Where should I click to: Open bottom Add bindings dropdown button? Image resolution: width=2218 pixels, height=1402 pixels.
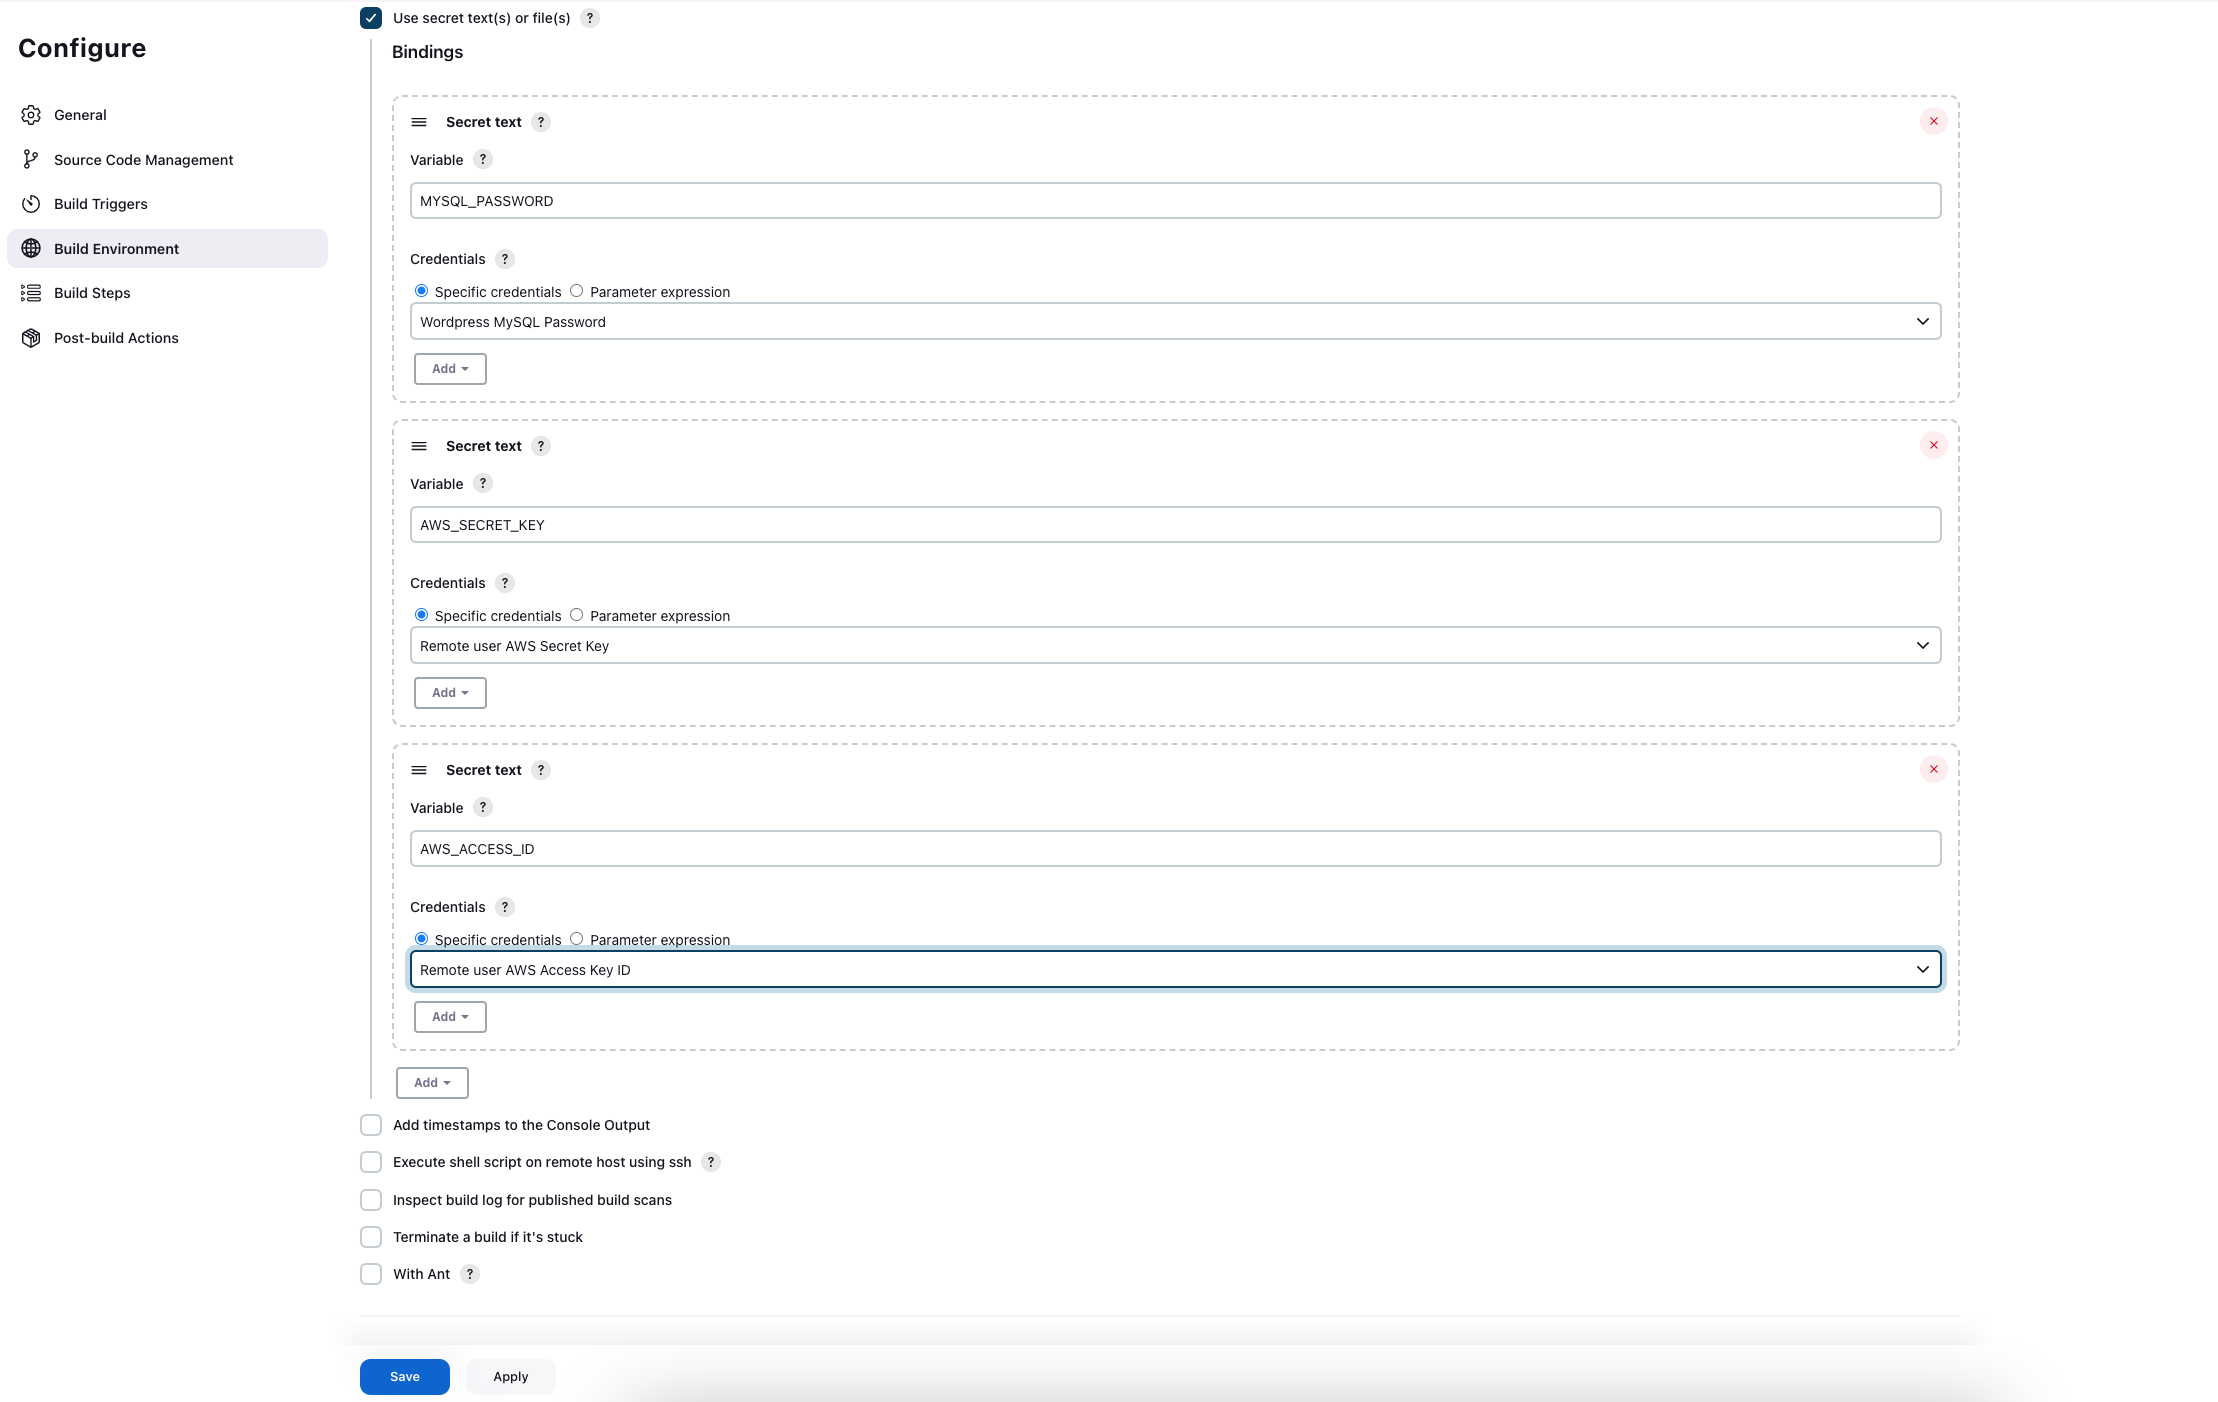pos(432,1083)
